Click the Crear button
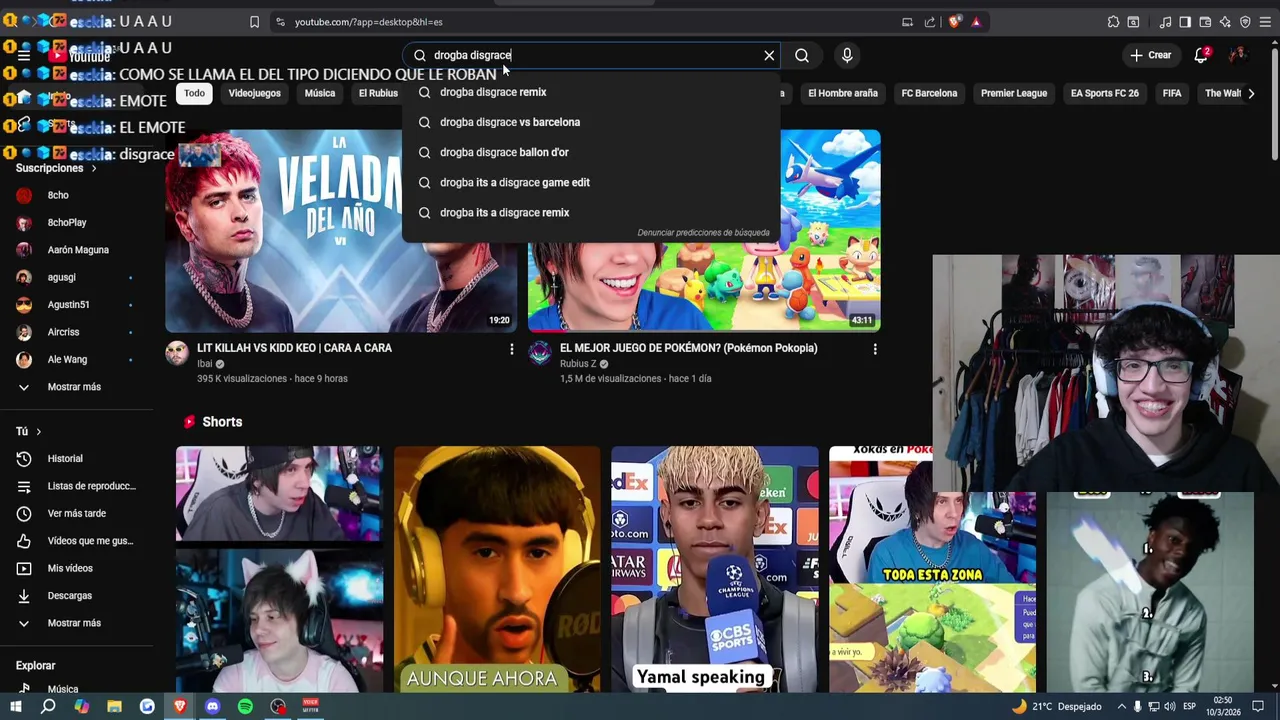Image resolution: width=1280 pixels, height=720 pixels. pyautogui.click(x=1150, y=55)
